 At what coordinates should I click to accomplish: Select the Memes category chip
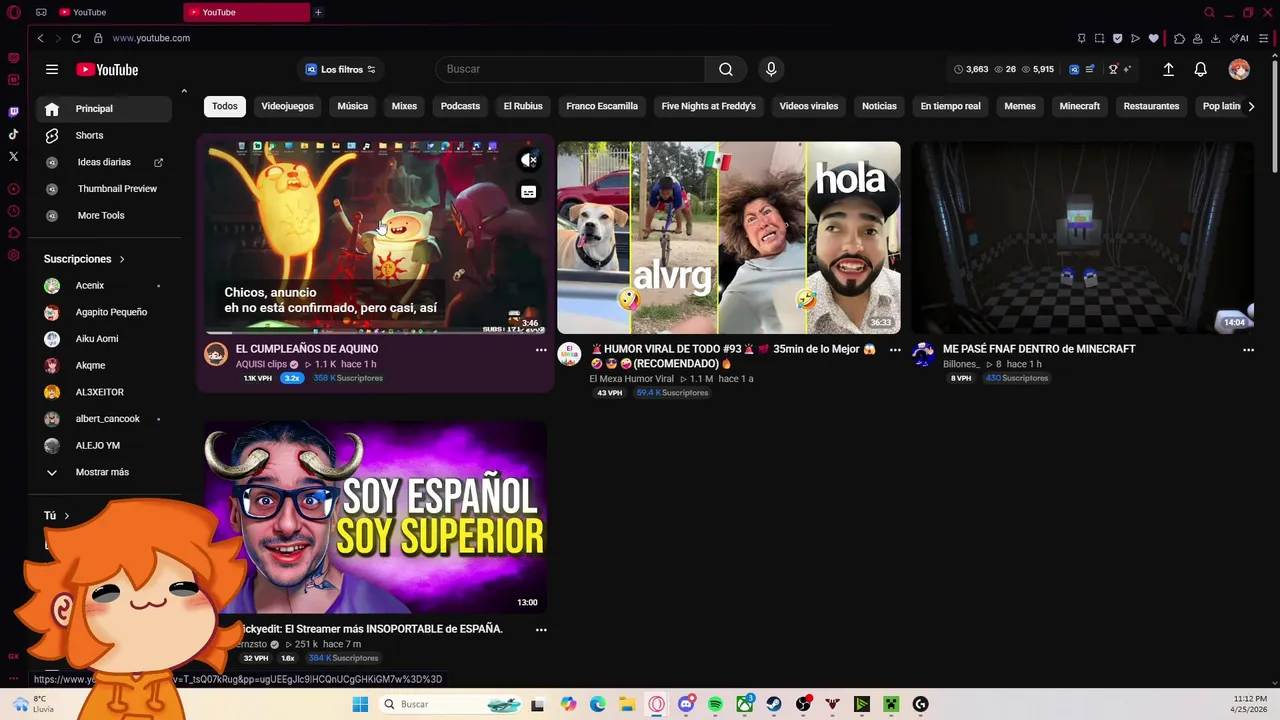click(1020, 106)
